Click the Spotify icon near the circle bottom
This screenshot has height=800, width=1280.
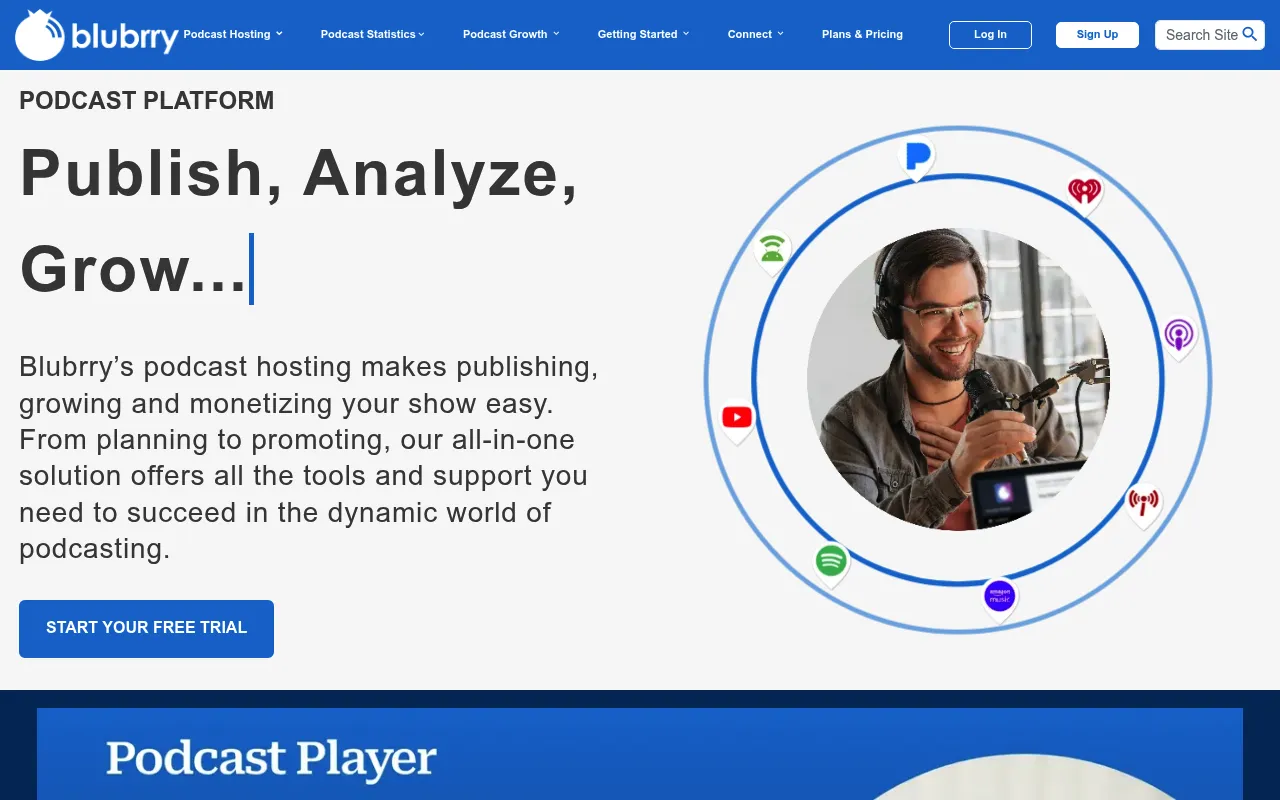point(830,562)
